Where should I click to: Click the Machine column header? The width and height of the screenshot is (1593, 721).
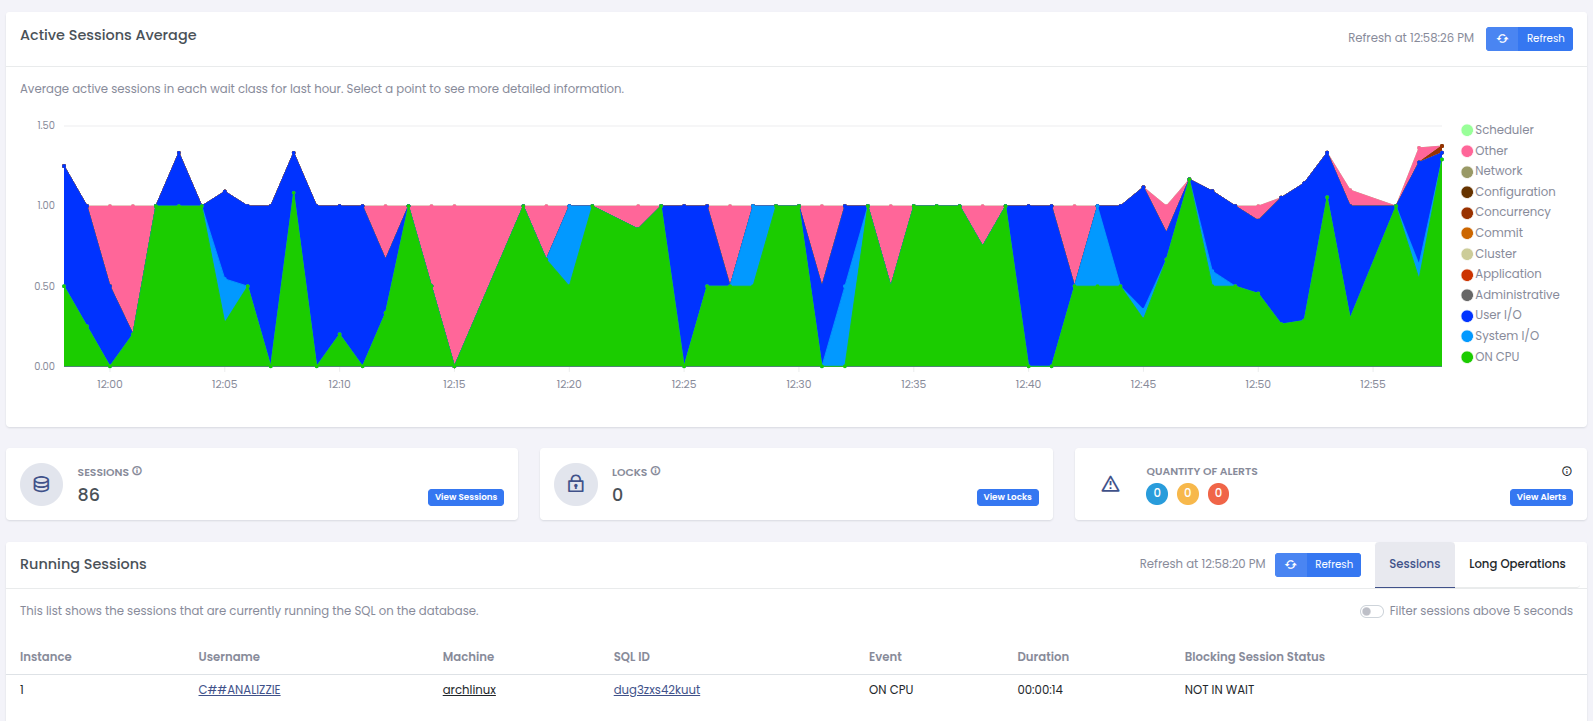468,657
